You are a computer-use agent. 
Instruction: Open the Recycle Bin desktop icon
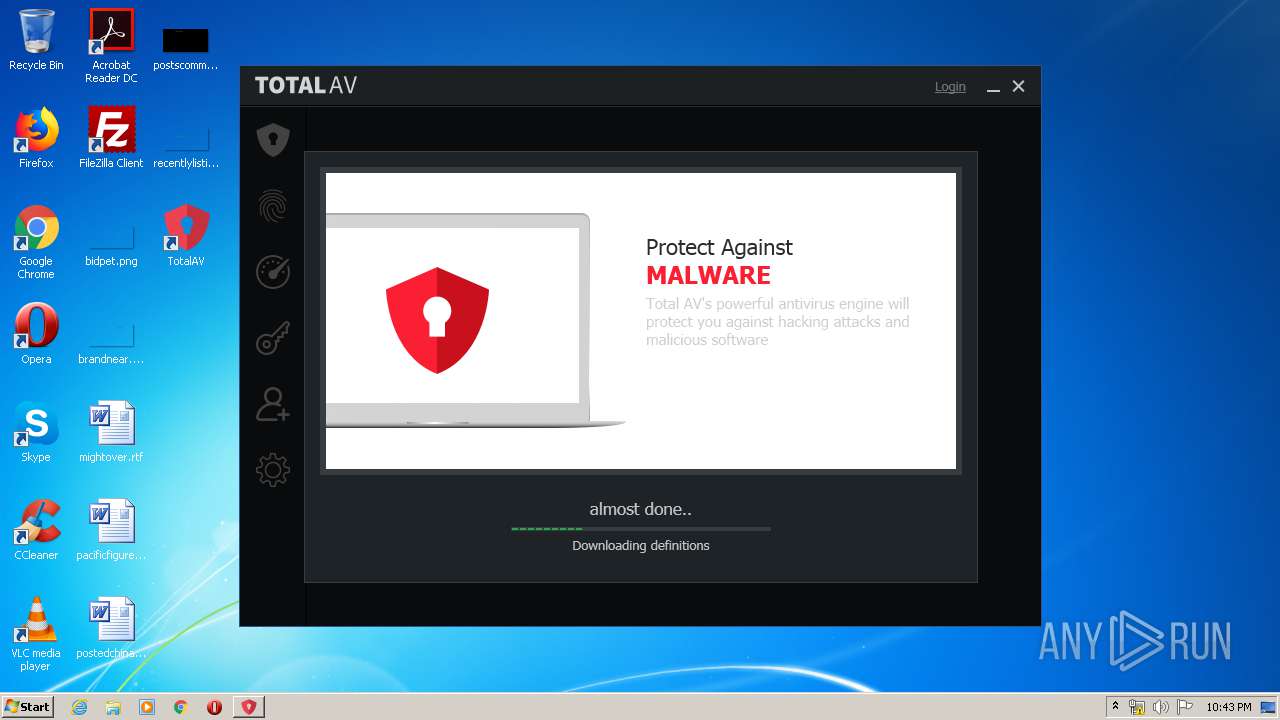tap(36, 40)
